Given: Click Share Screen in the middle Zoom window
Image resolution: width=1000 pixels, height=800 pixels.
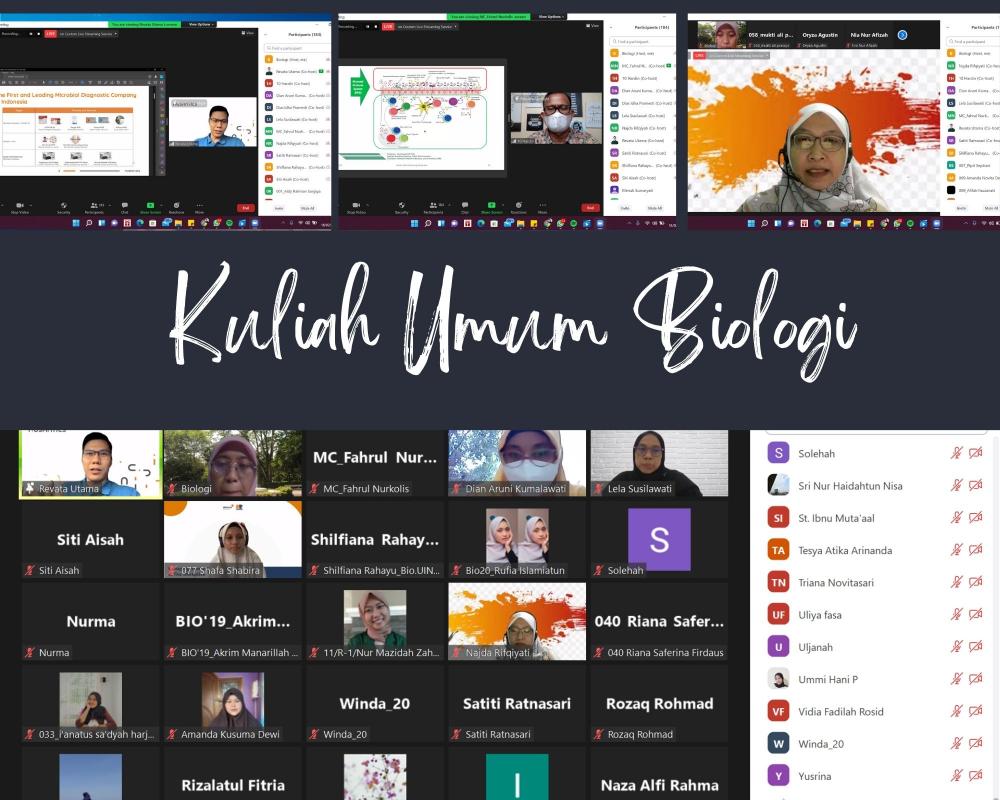Looking at the screenshot, I should (x=490, y=206).
